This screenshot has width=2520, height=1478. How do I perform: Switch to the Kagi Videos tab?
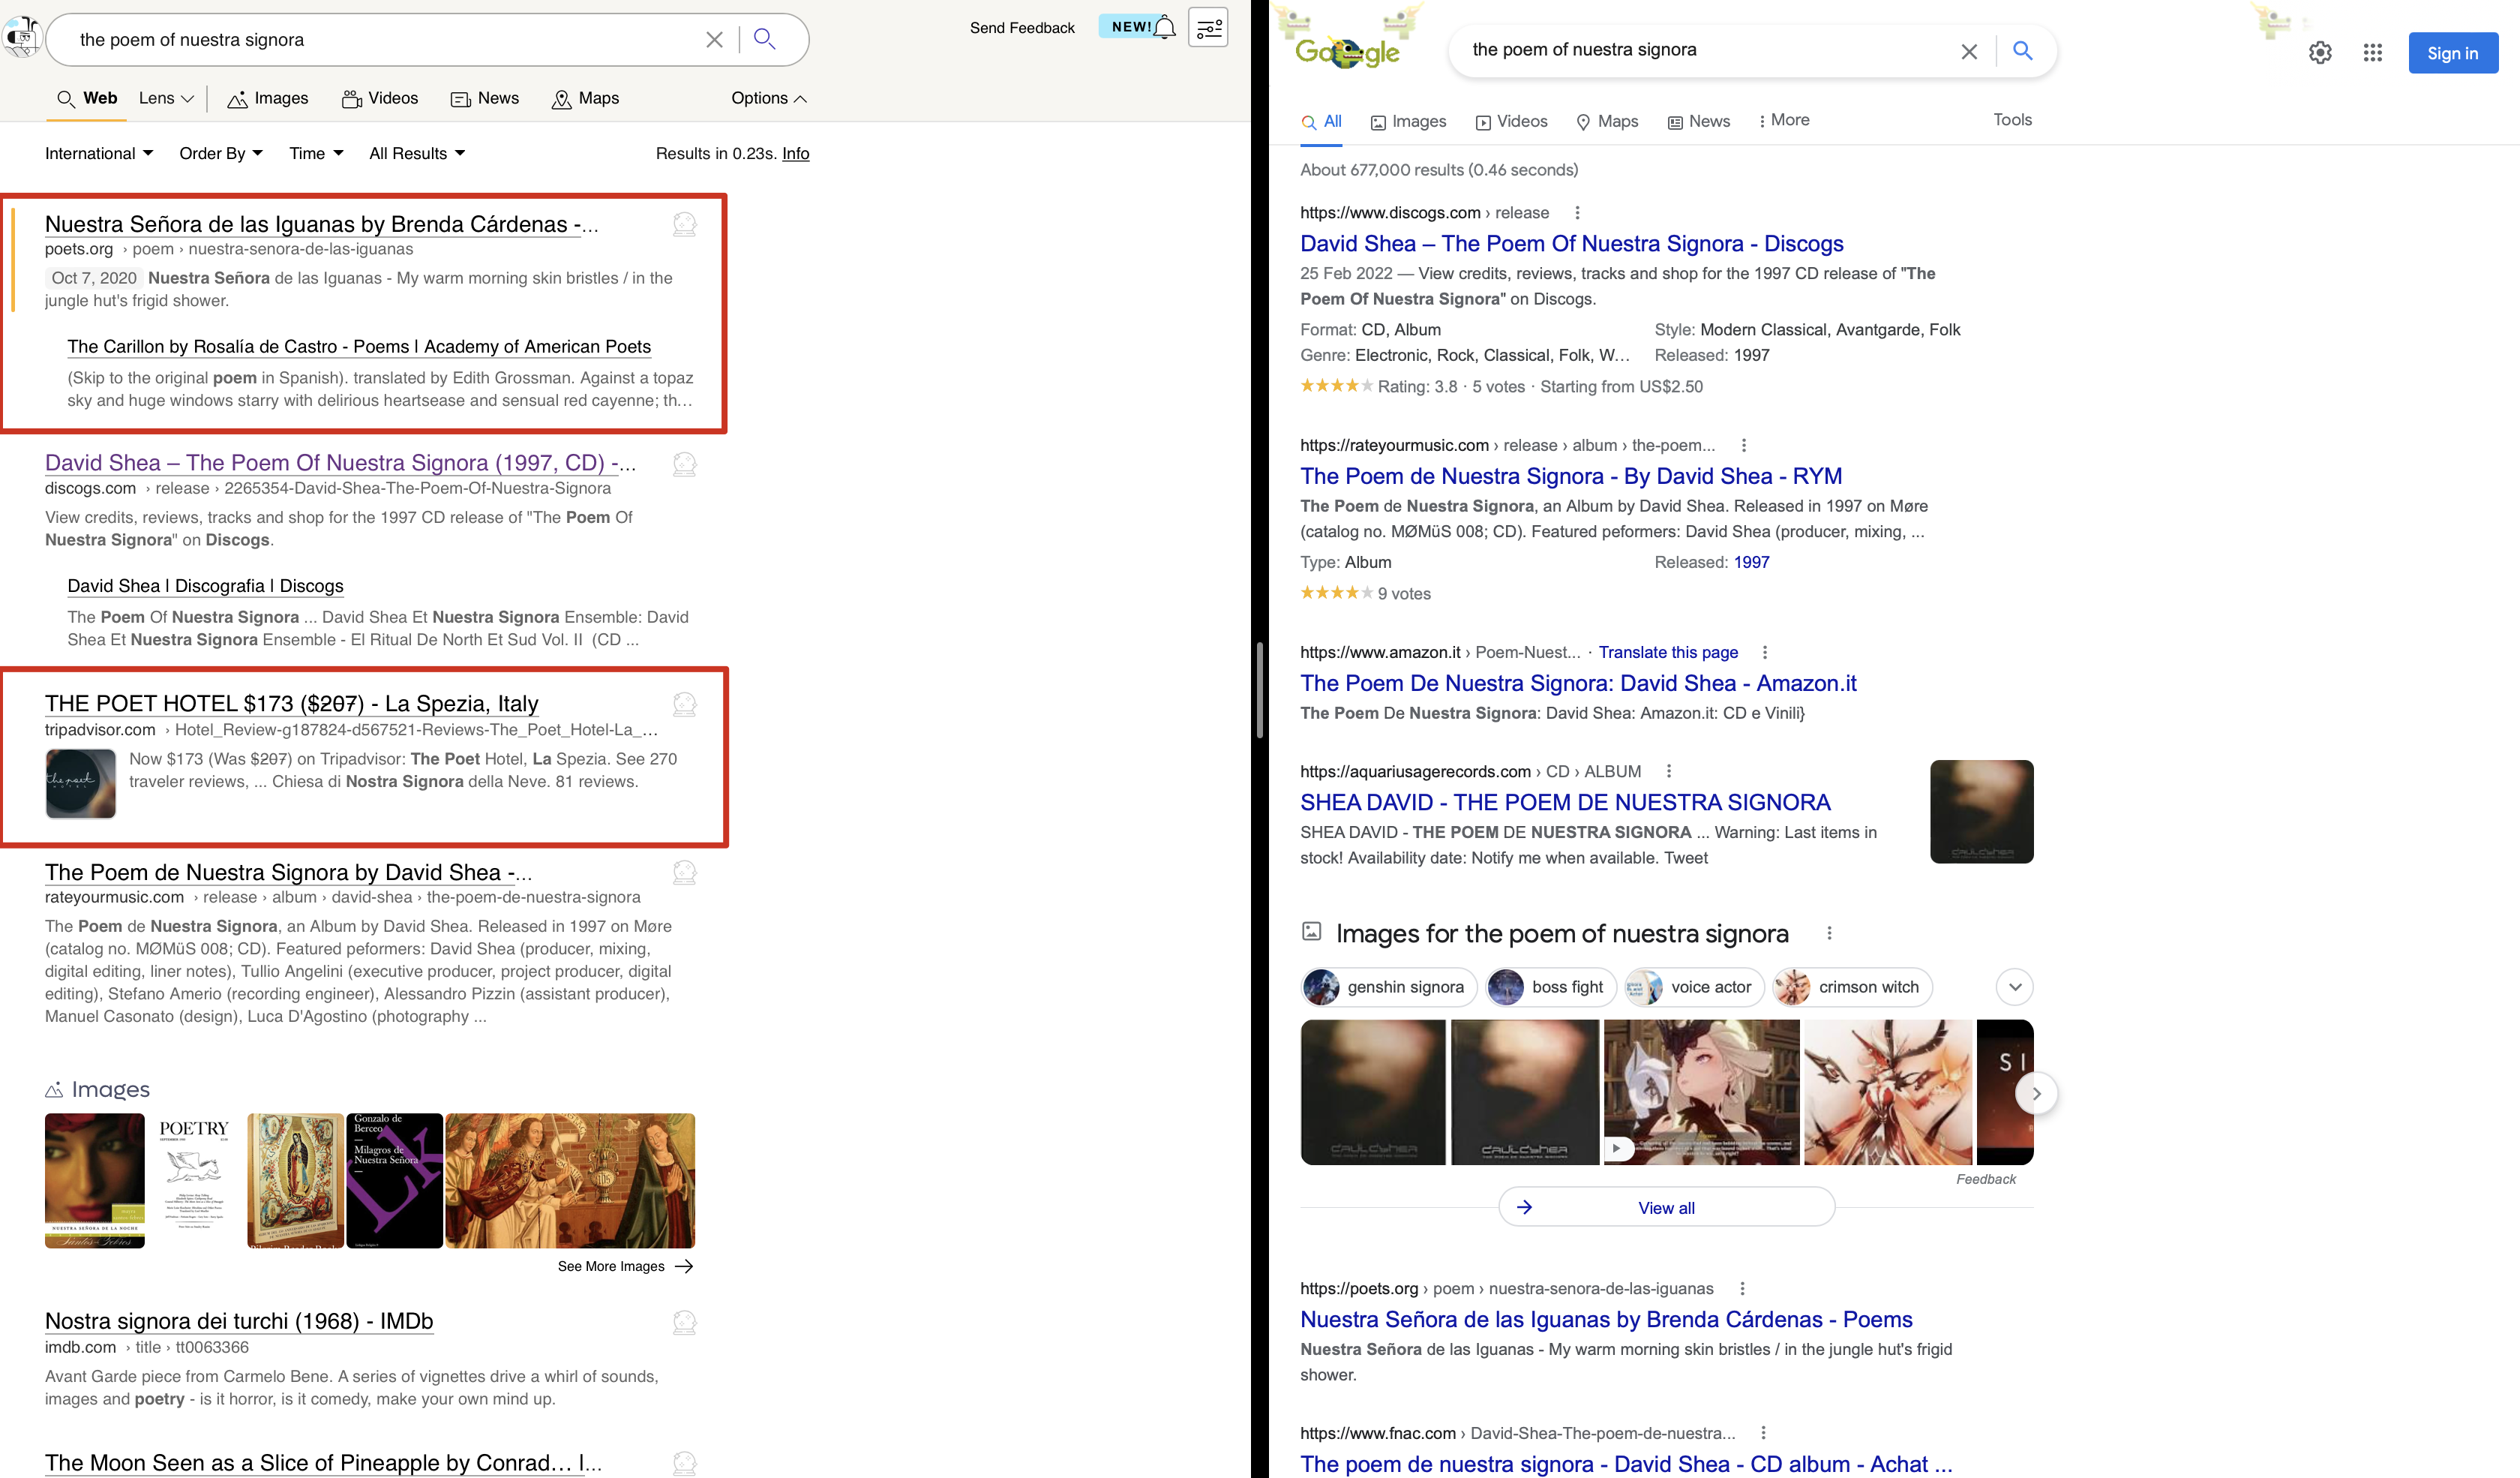380,98
